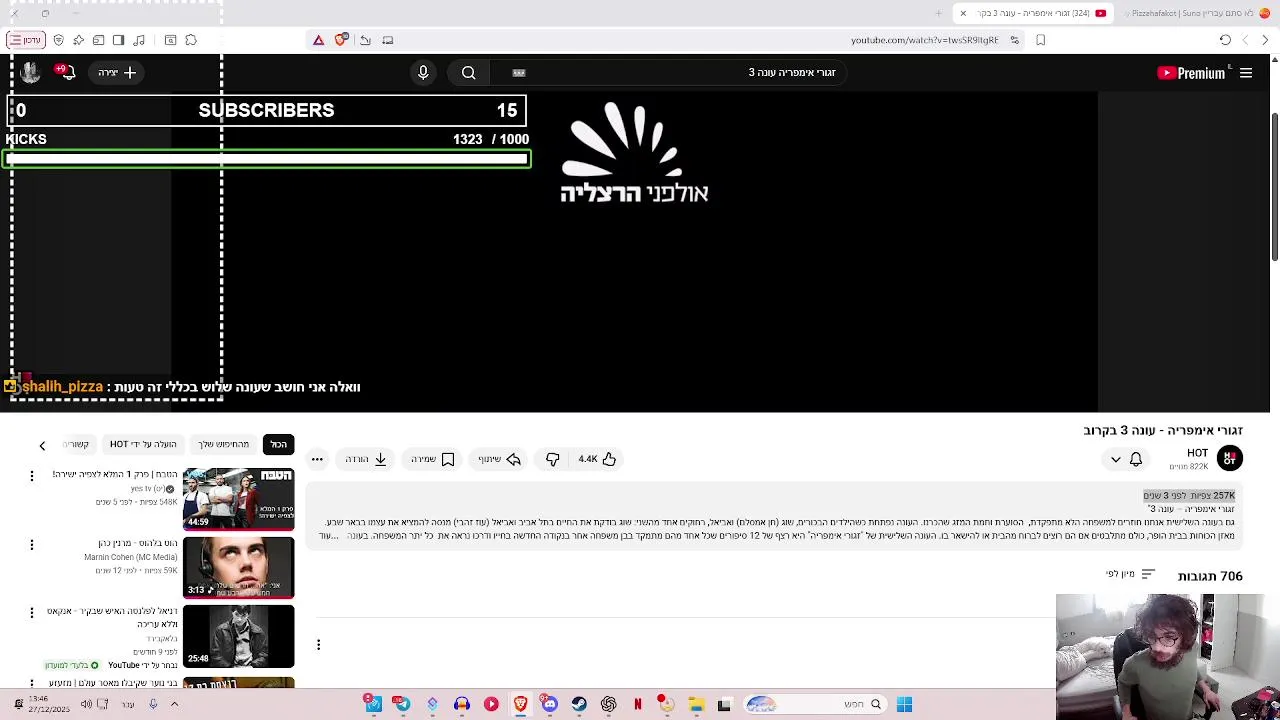Toggle the Brave sidebar panel
The height and width of the screenshot is (720, 1280).
pos(119,40)
